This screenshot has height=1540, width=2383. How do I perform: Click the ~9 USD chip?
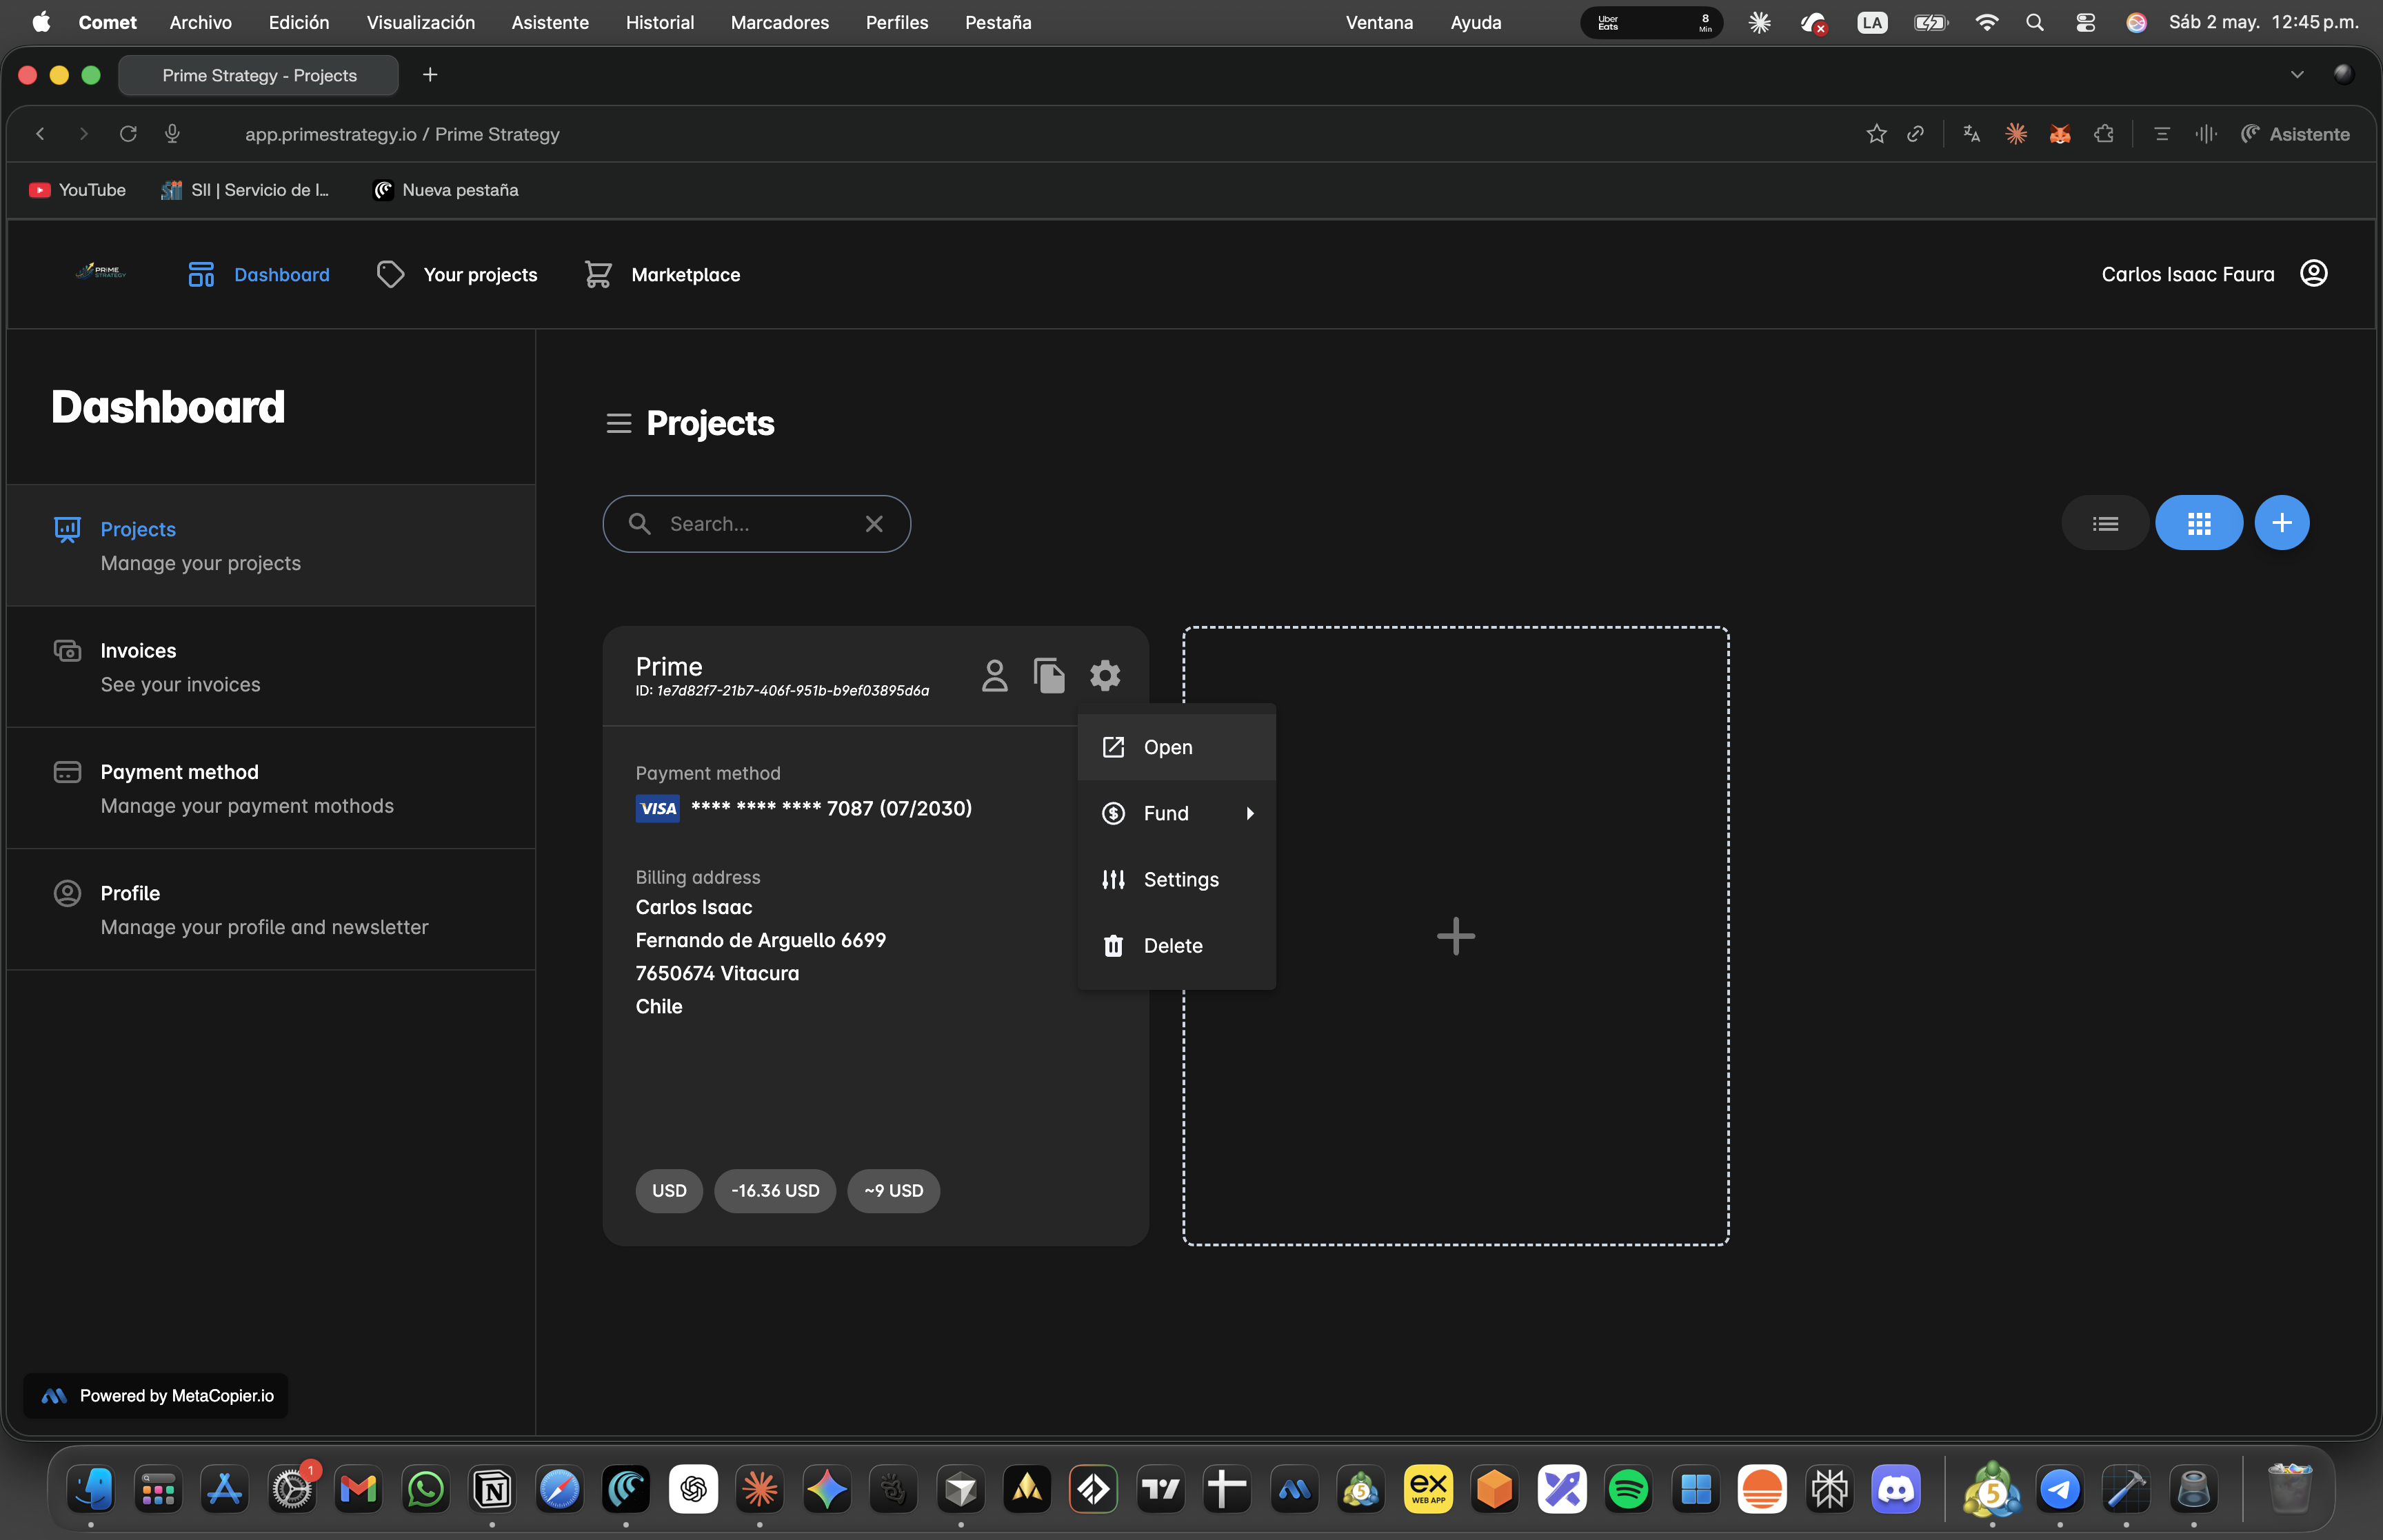(893, 1191)
